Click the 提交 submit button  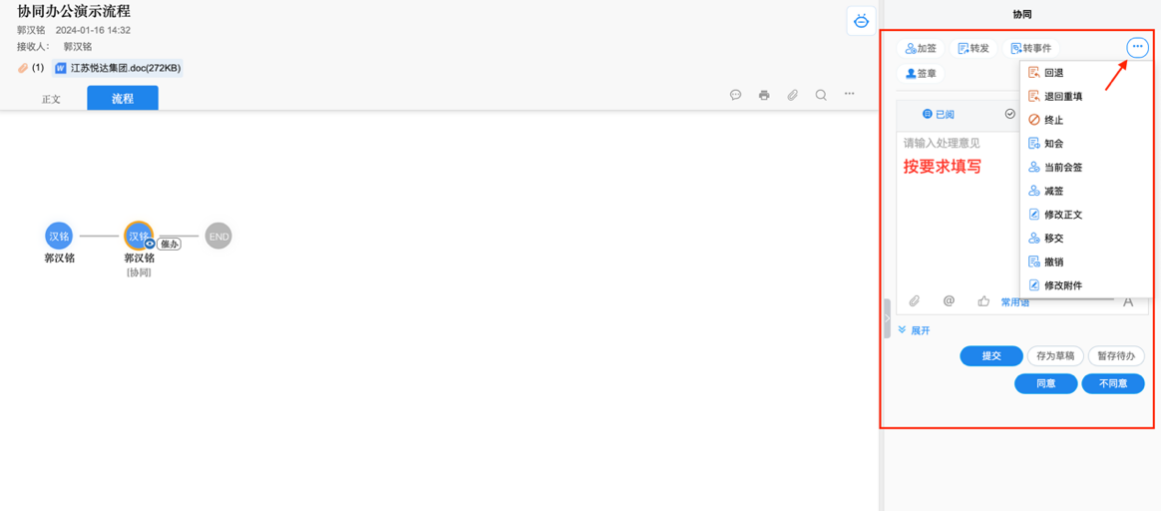tap(991, 356)
